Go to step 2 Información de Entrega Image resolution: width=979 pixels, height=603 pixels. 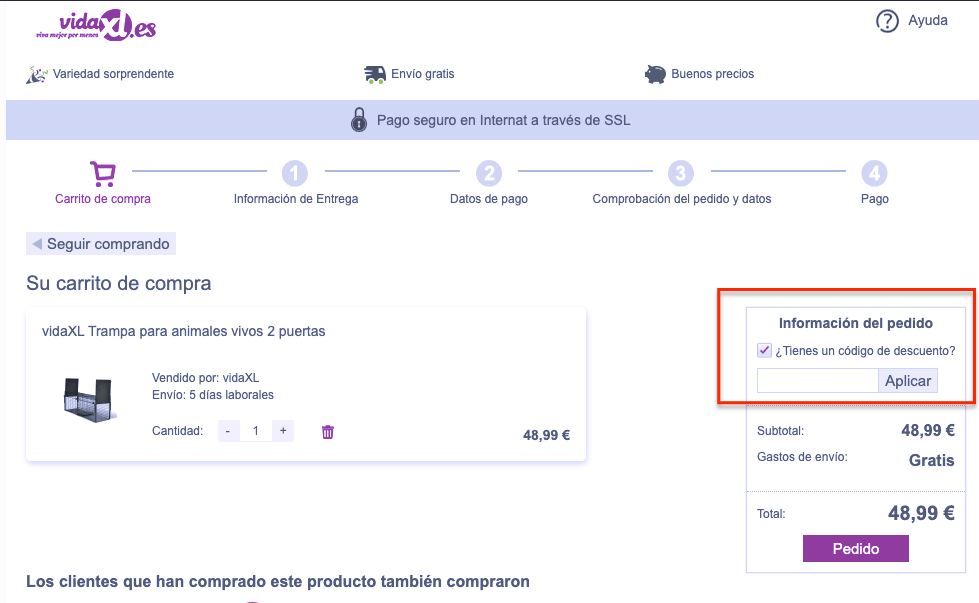coord(295,174)
